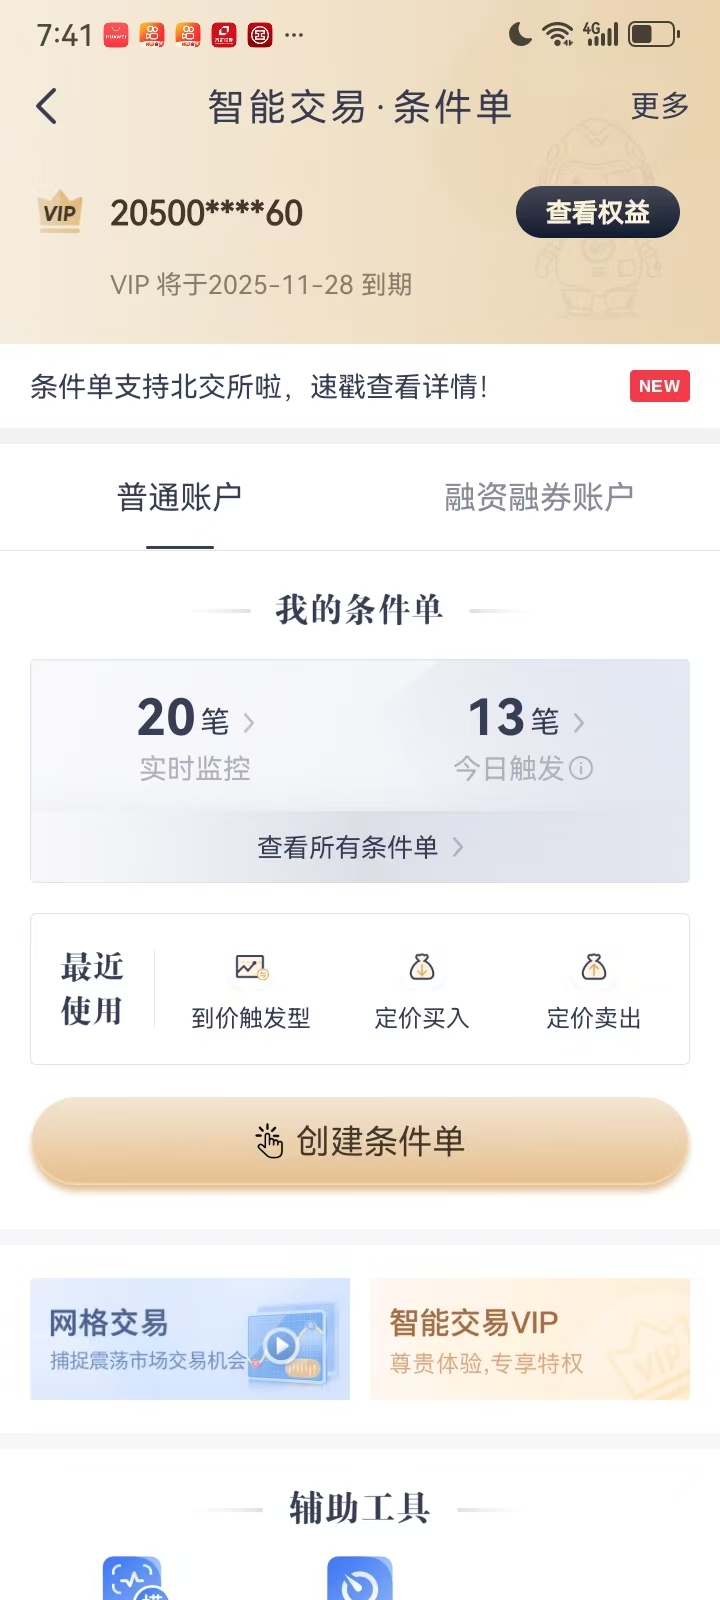Viewport: 720px width, 1600px height.
Task: Open 查看所有条件单 chevron link
Action: [x=360, y=847]
